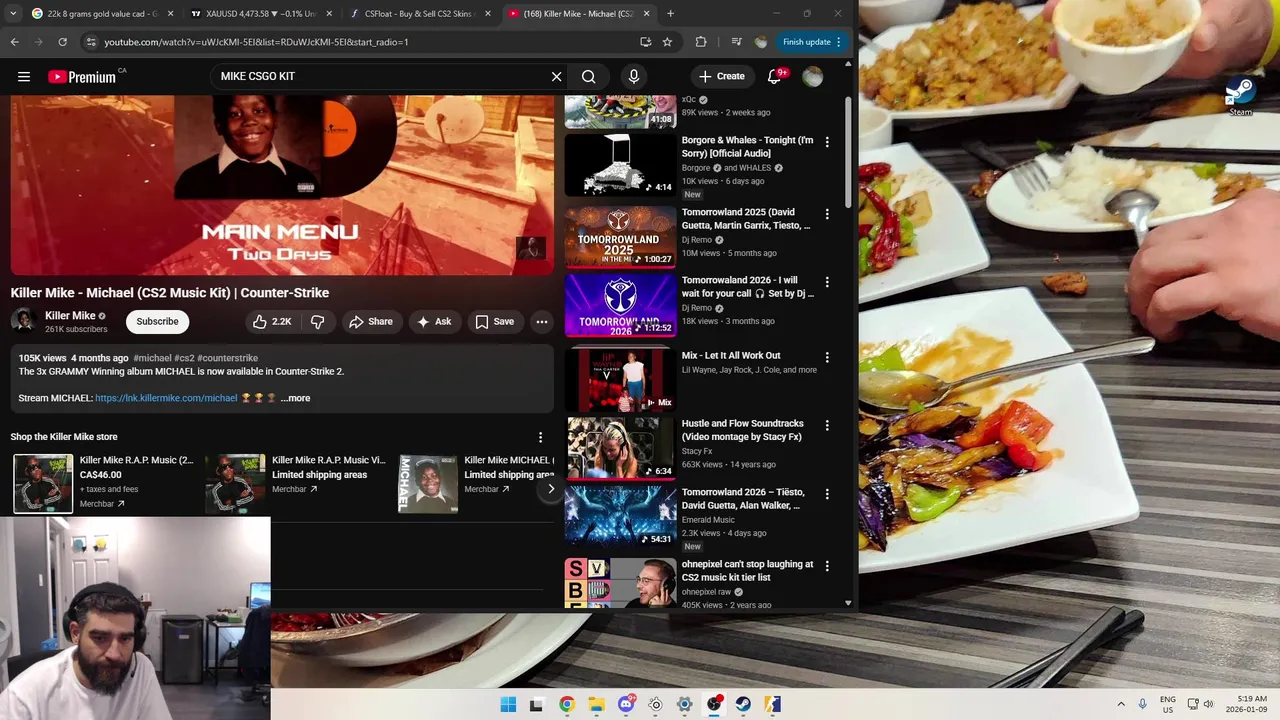Open menu for ohnepixel music kit video
The image size is (1280, 720).
pos(827,566)
